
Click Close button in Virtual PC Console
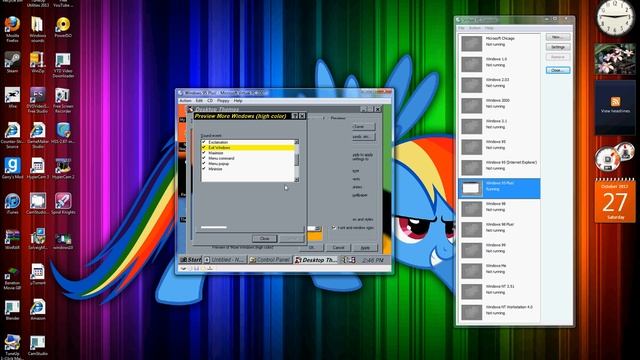tap(558, 70)
